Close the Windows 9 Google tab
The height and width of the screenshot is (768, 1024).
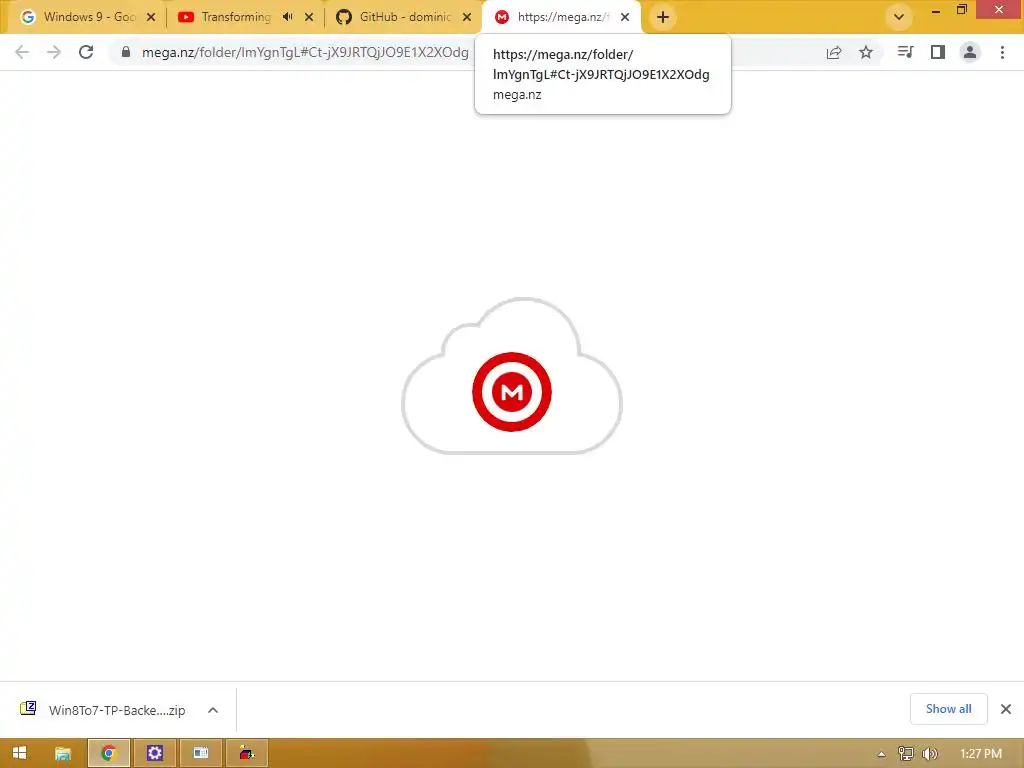(x=151, y=17)
